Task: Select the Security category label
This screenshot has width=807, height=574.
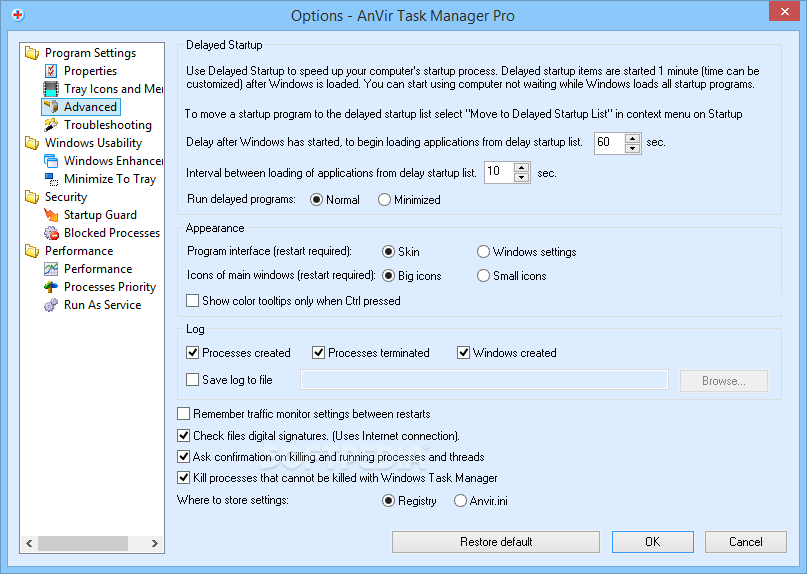Action: pyautogui.click(x=66, y=197)
